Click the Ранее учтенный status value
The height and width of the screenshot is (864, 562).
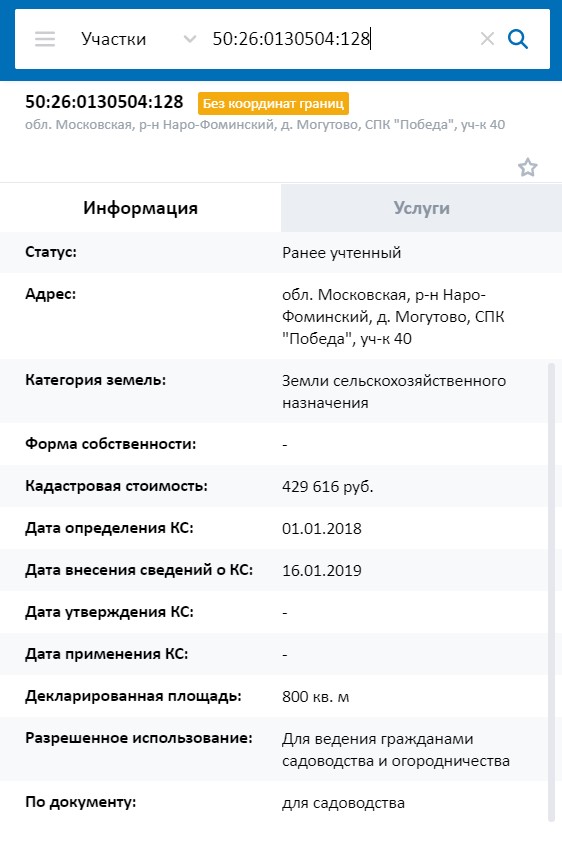(x=342, y=253)
